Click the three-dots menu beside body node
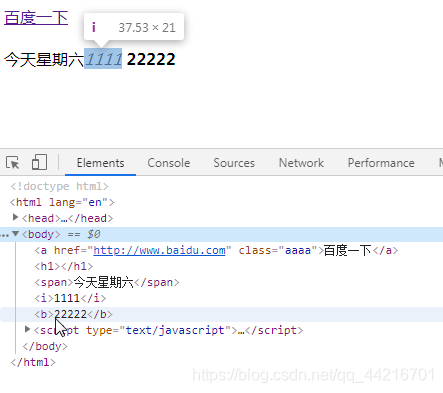Image resolution: width=443 pixels, height=393 pixels. coord(5,235)
